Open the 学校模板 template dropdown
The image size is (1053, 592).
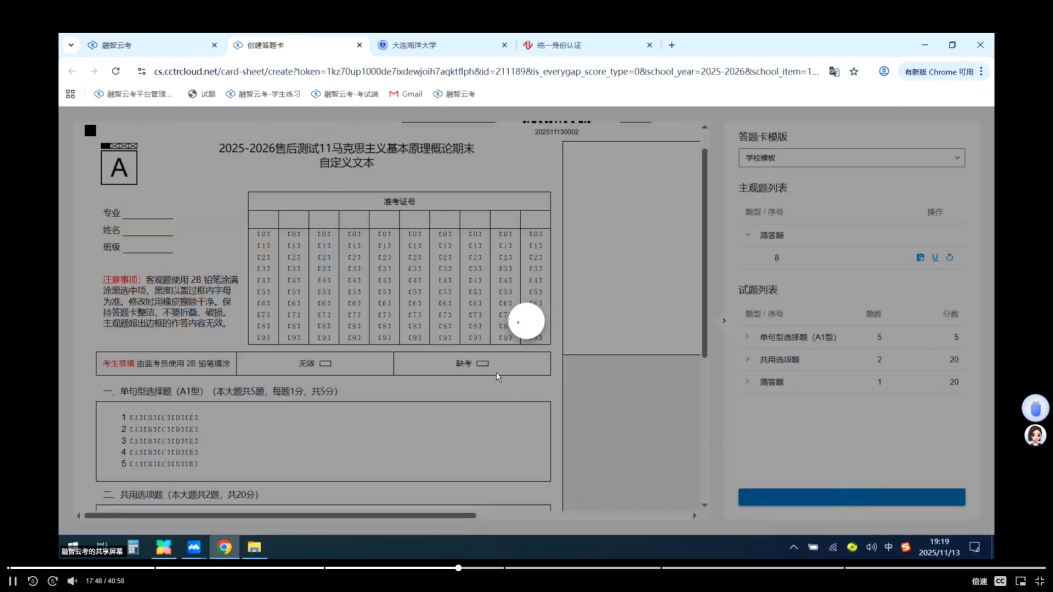[851, 158]
